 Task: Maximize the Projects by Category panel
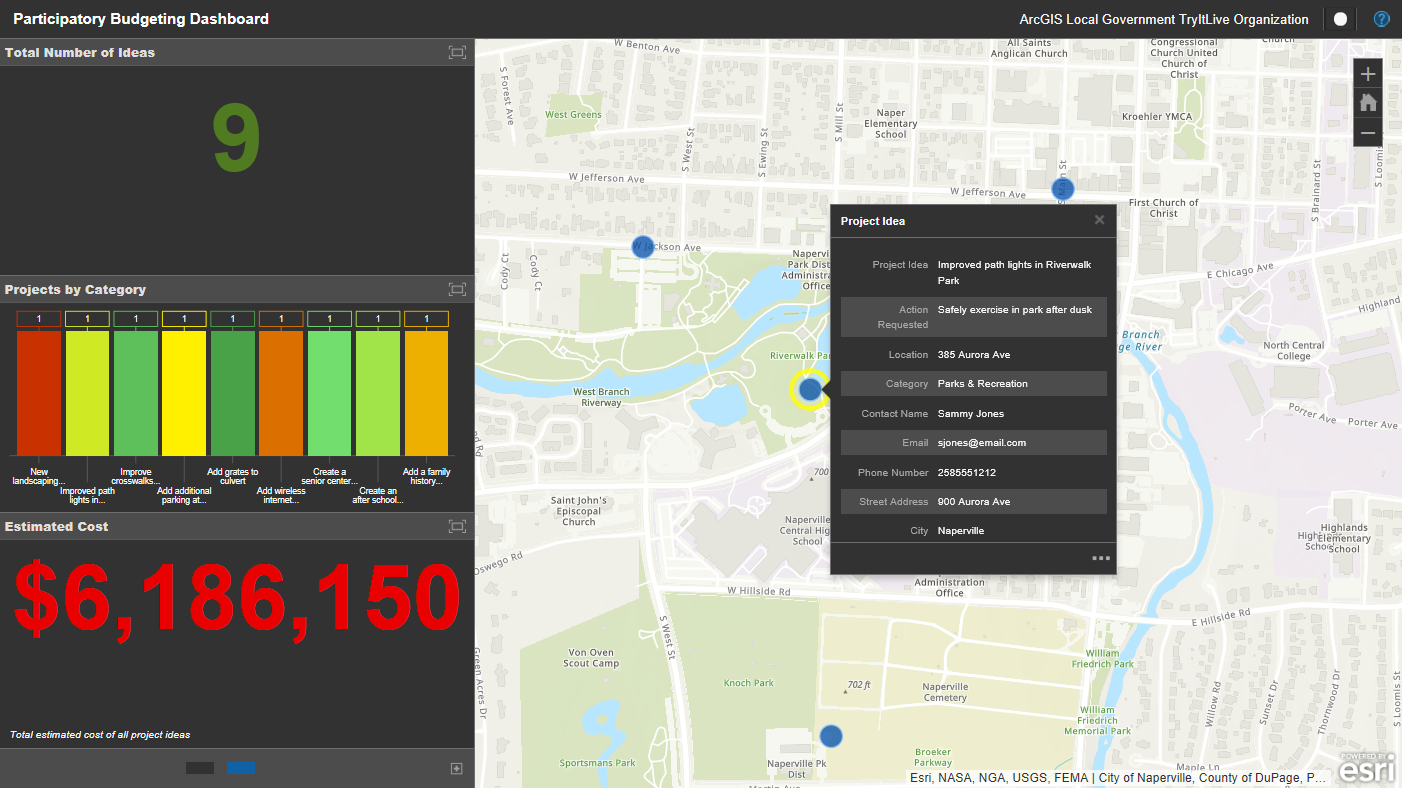[457, 289]
